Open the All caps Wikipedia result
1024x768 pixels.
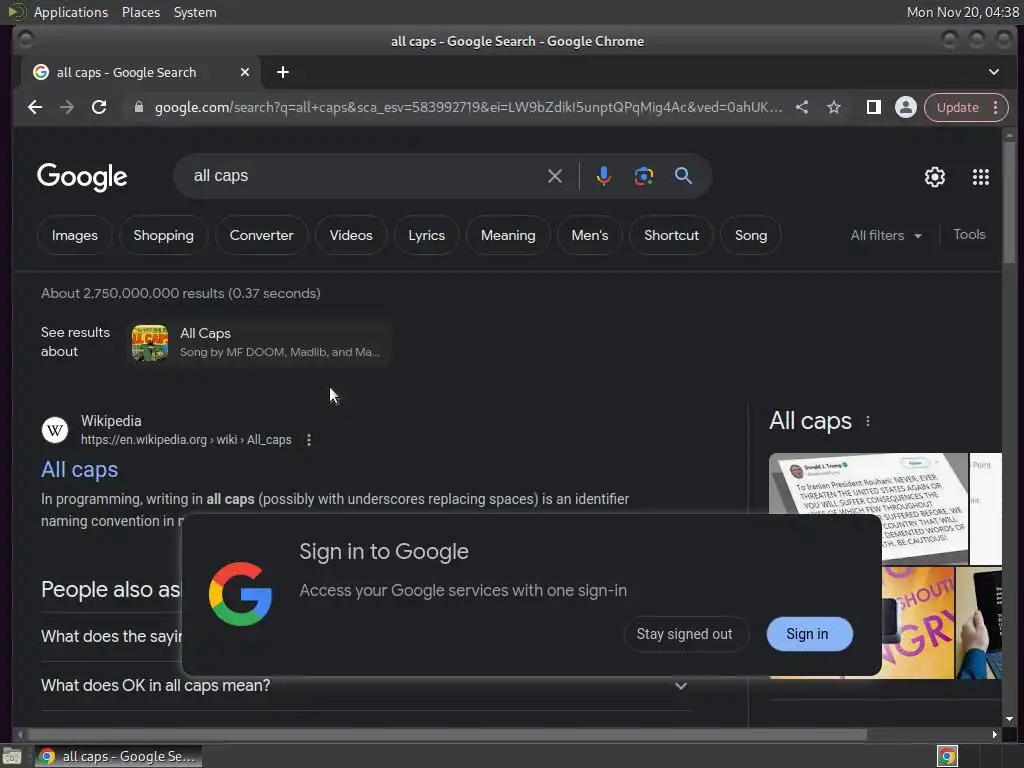point(80,470)
